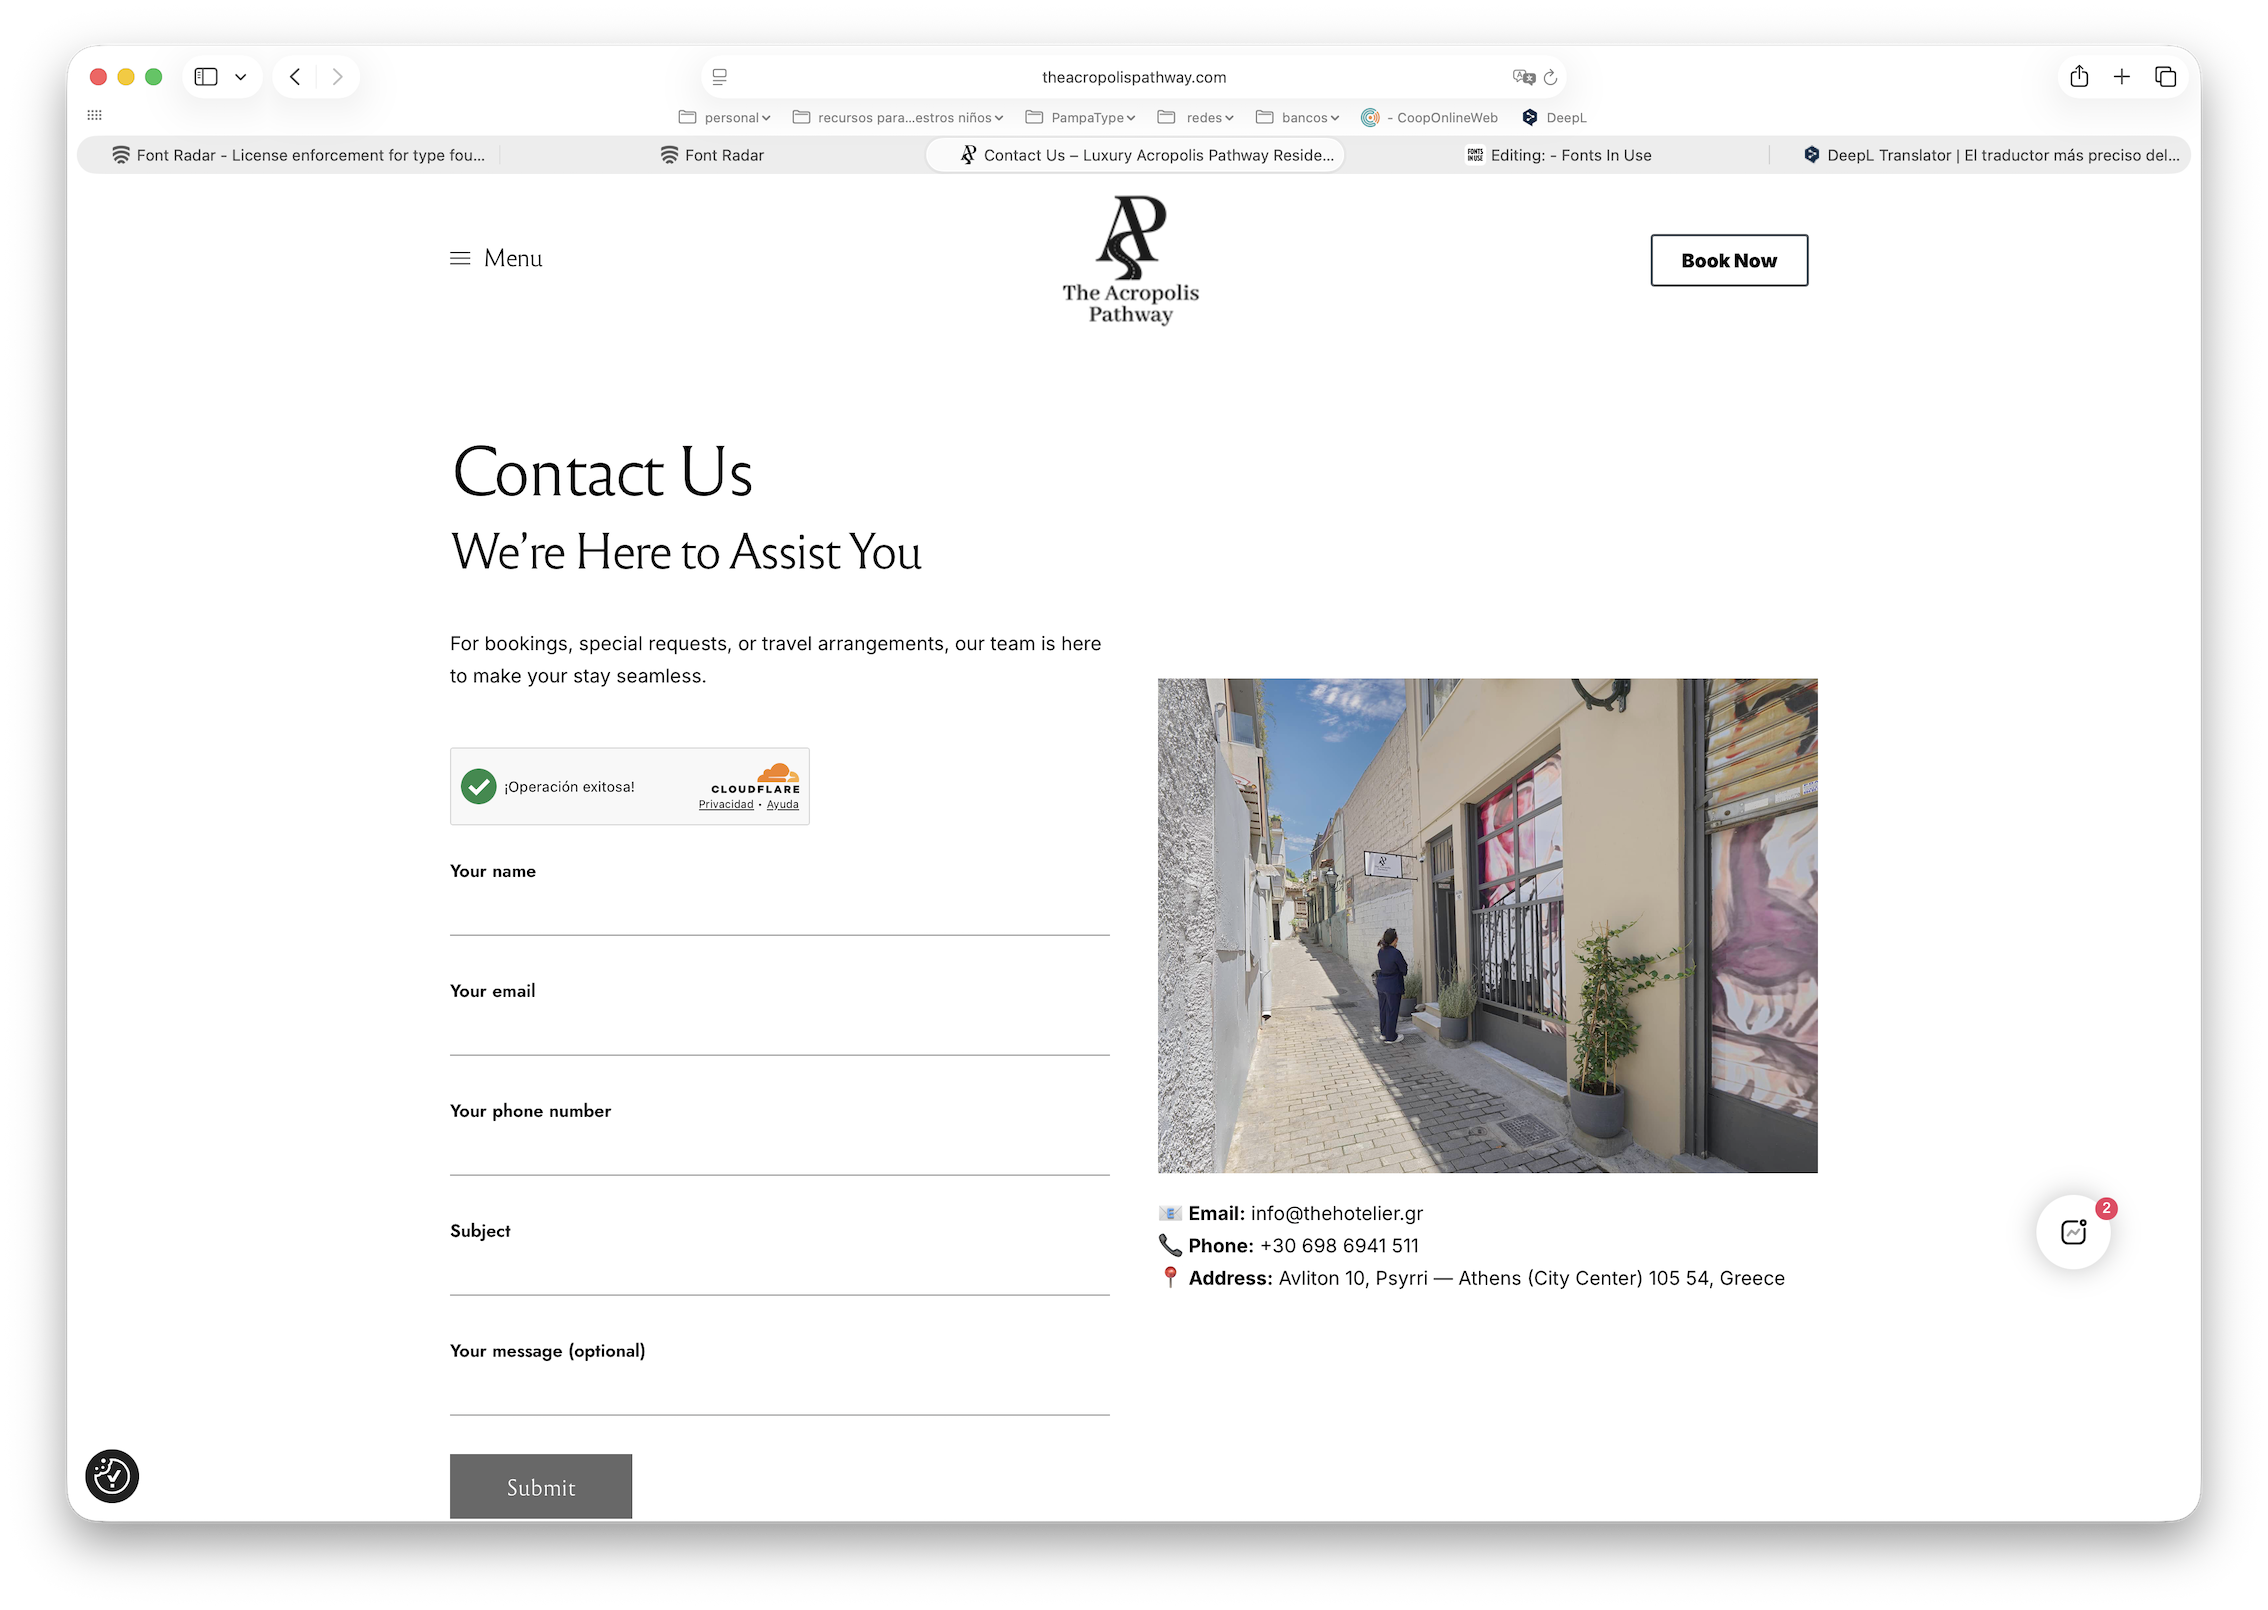Open the chat widget with notification badge
The width and height of the screenshot is (2268, 1610).
tap(2074, 1232)
